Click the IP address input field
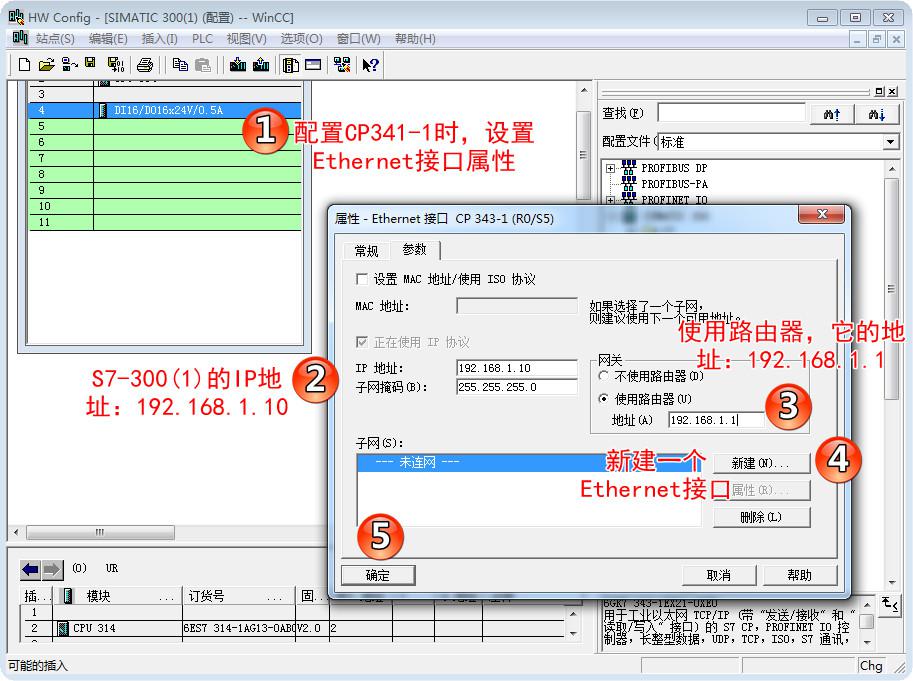This screenshot has width=913, height=681. [517, 368]
